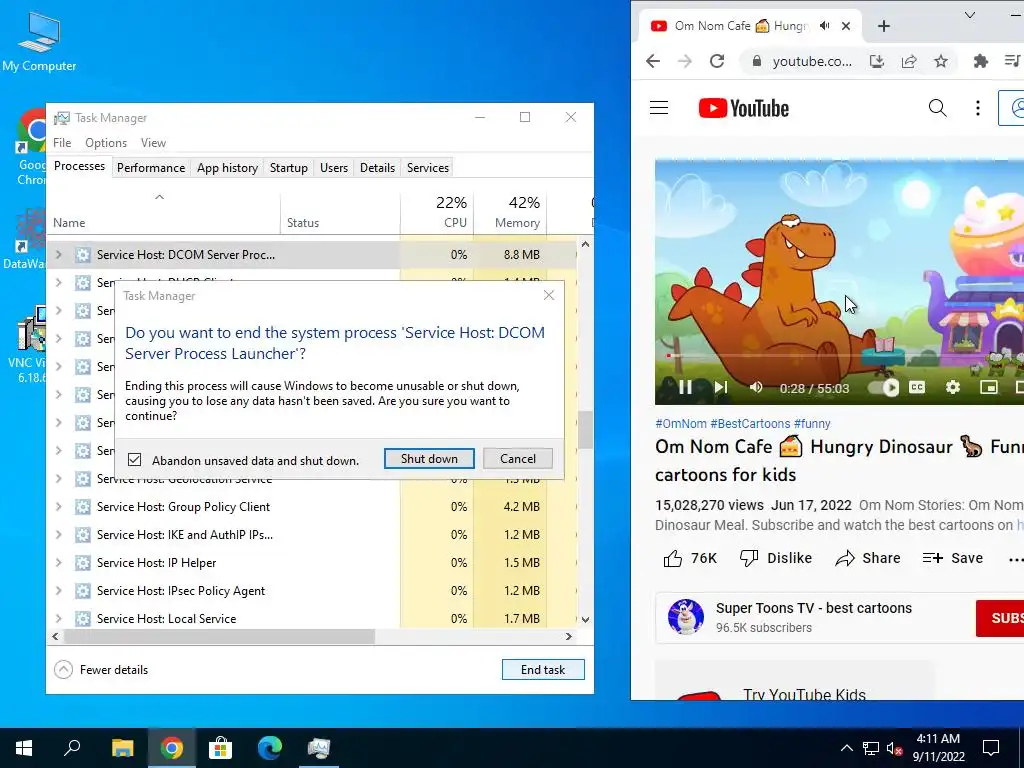Confirm Shut down in dialog
The height and width of the screenshot is (768, 1024).
coord(429,458)
